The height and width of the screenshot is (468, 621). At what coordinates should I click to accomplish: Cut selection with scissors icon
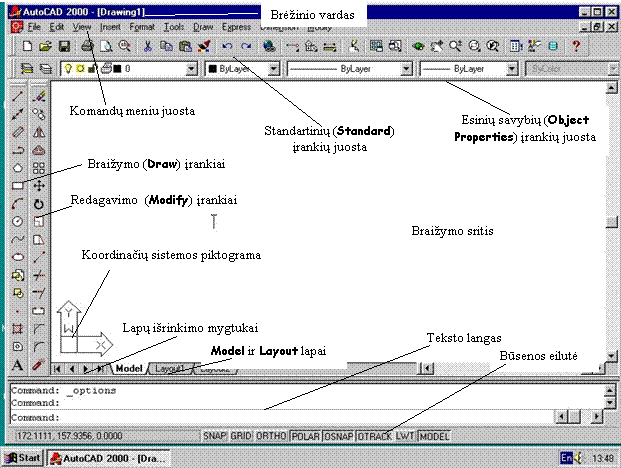pyautogui.click(x=147, y=47)
